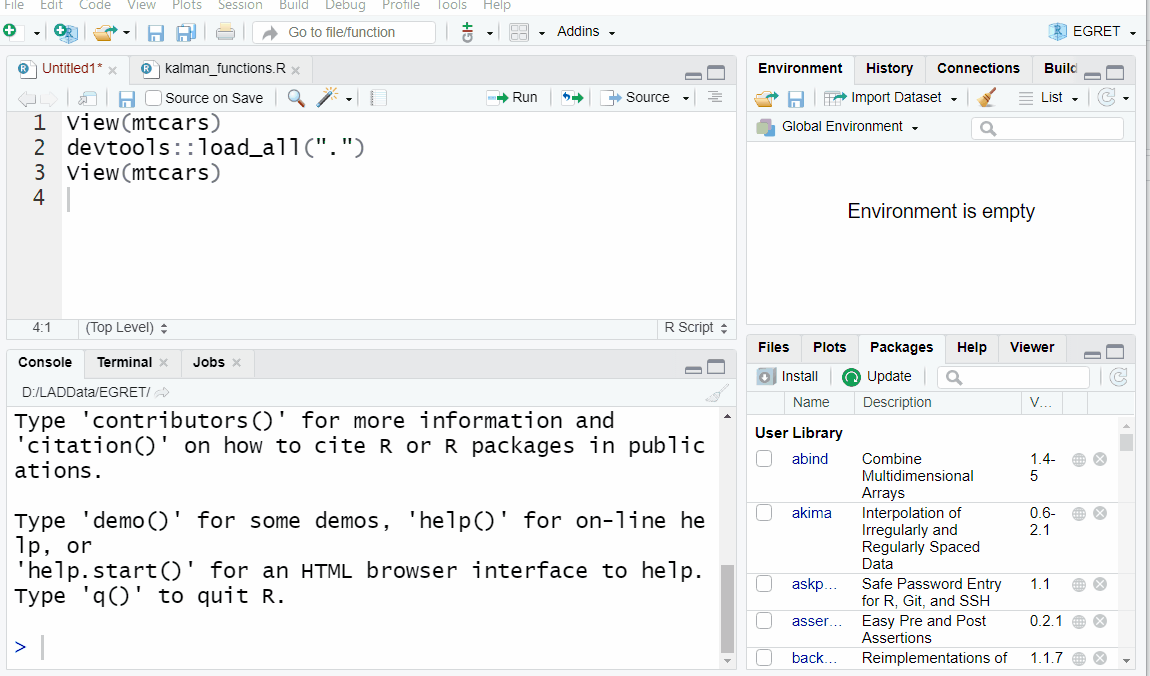Click the version control Git icon

(x=467, y=32)
